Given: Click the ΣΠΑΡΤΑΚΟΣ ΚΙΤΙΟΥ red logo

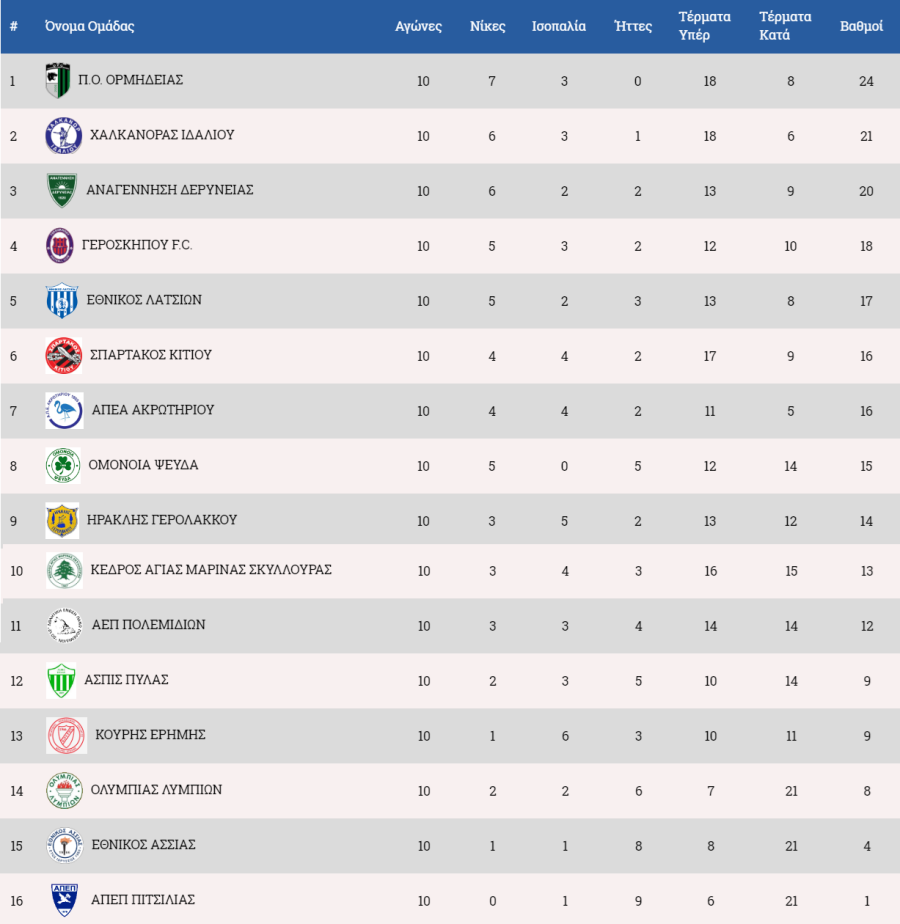Looking at the screenshot, I should (64, 355).
